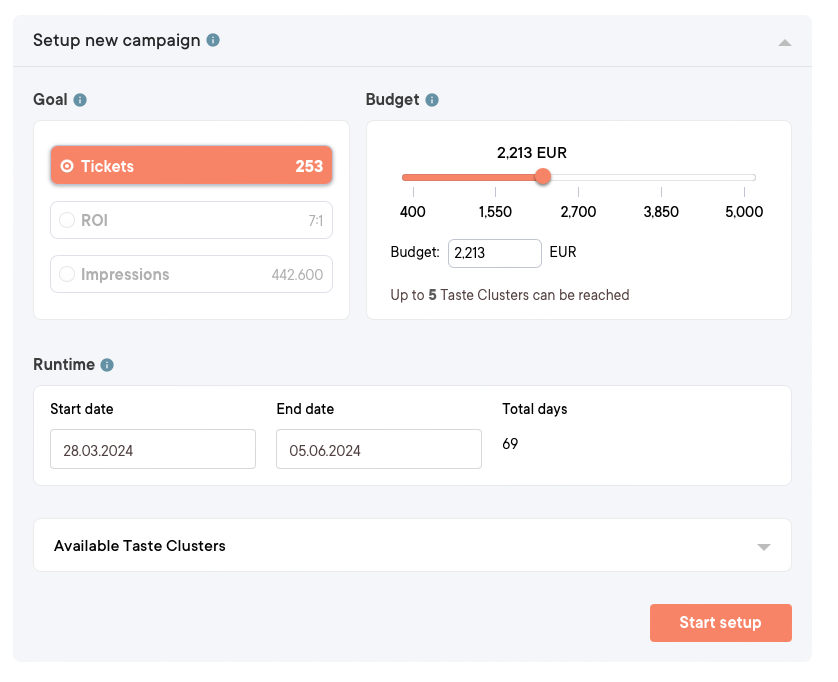838x682 pixels.
Task: Click the target icon inside the Tickets option
Action: coord(69,166)
